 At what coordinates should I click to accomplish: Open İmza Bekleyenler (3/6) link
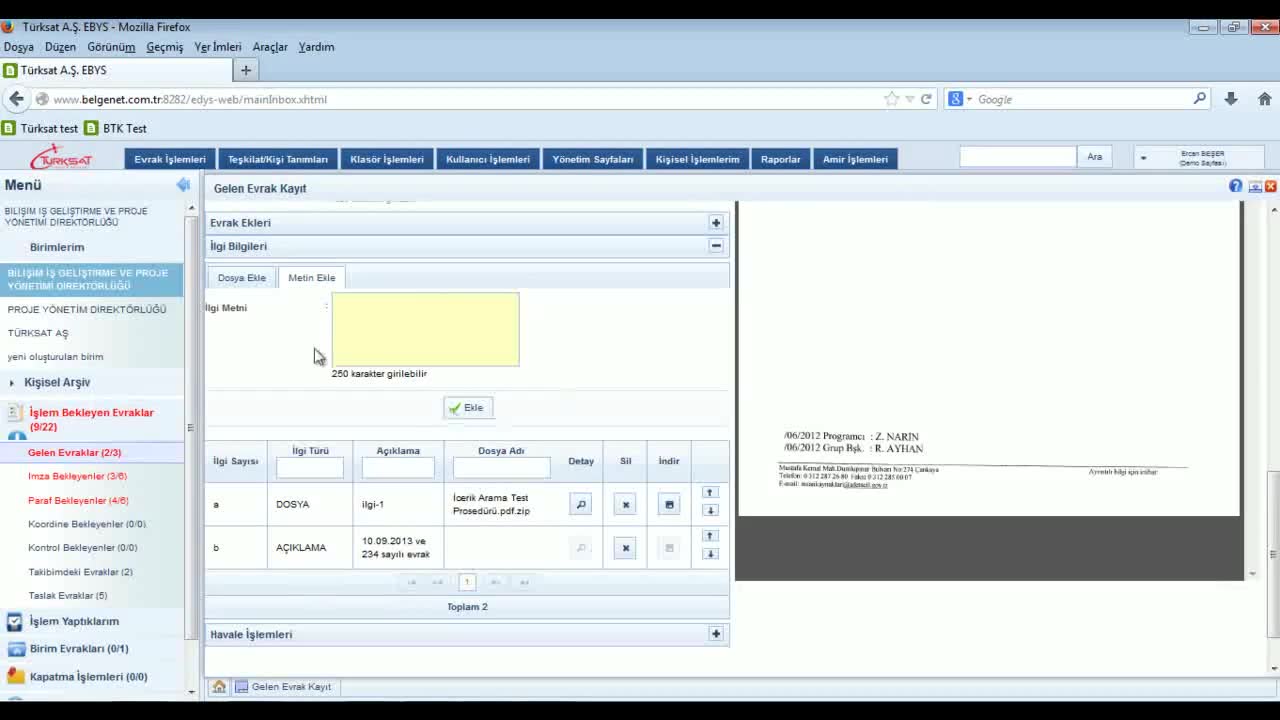pos(77,477)
